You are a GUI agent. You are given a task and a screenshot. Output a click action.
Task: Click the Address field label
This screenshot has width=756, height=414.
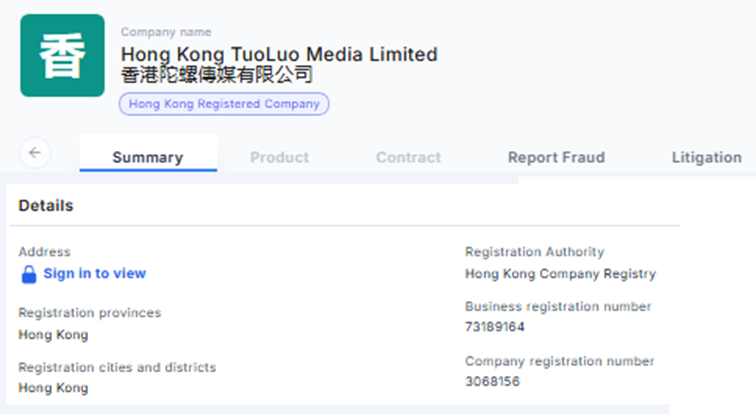[x=44, y=252]
